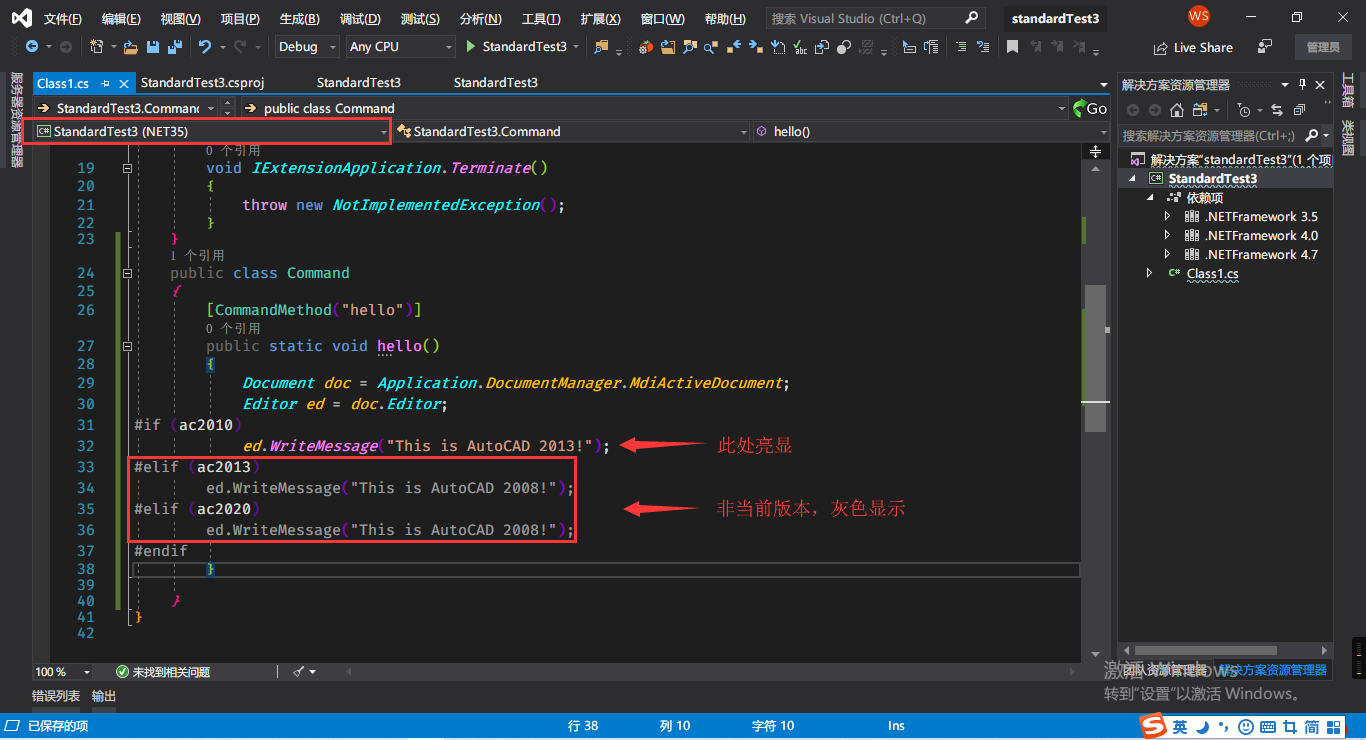Click the increase indent toolbar icon
This screenshot has width=1366, height=740.
[x=983, y=47]
